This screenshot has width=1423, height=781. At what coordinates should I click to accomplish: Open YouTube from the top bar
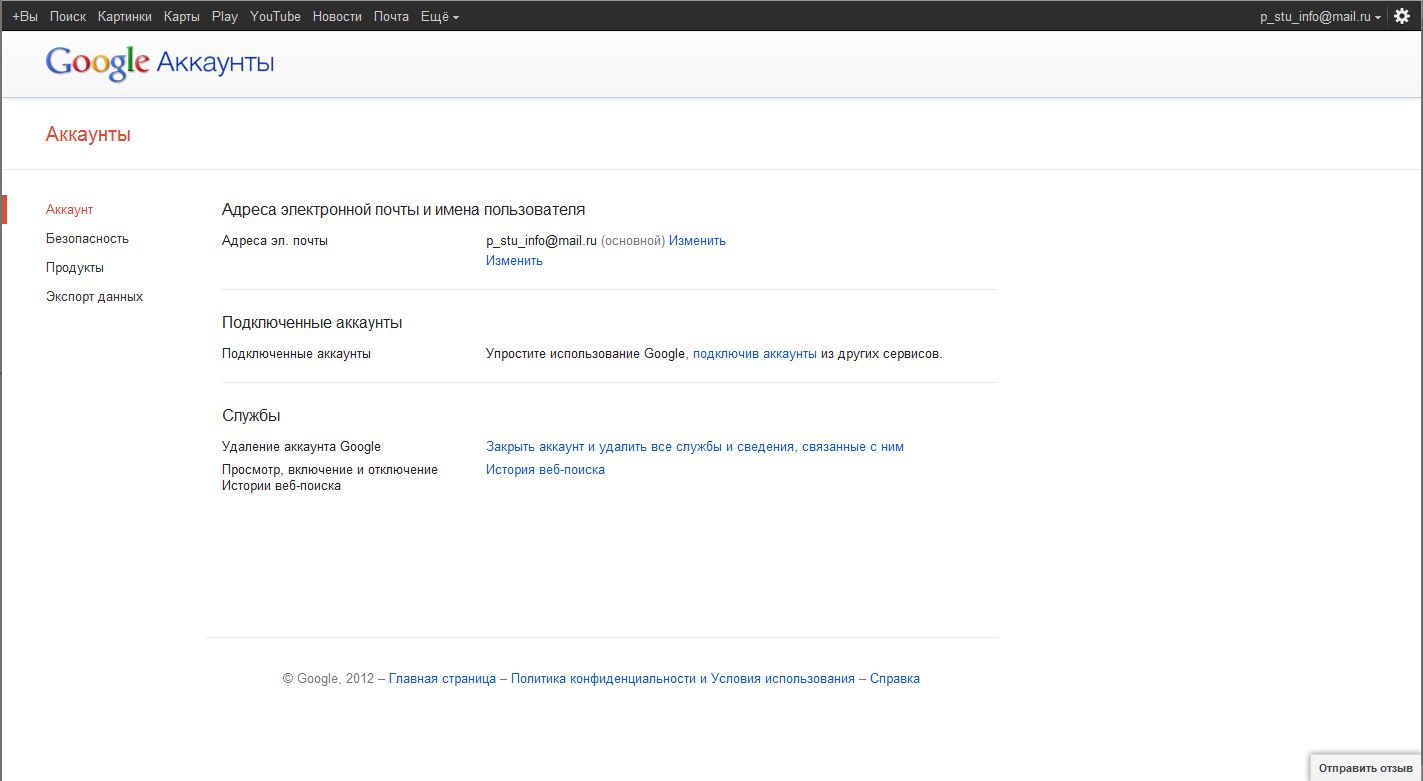(275, 17)
